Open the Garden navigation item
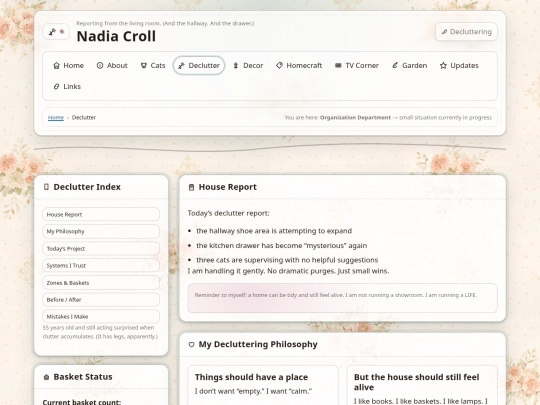Image resolution: width=540 pixels, height=405 pixels. point(409,65)
